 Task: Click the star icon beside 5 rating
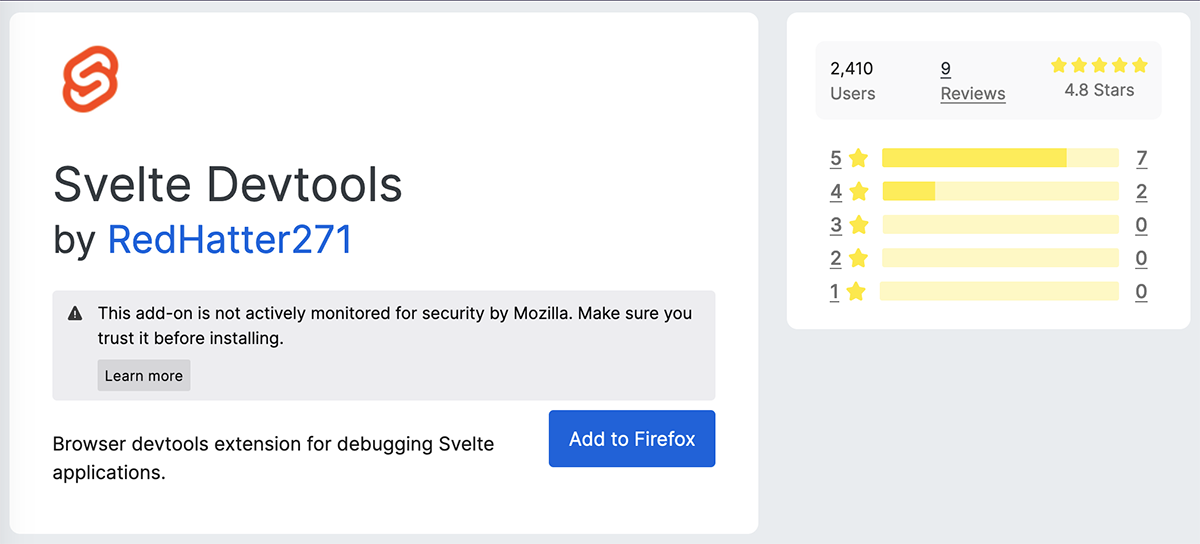click(858, 158)
